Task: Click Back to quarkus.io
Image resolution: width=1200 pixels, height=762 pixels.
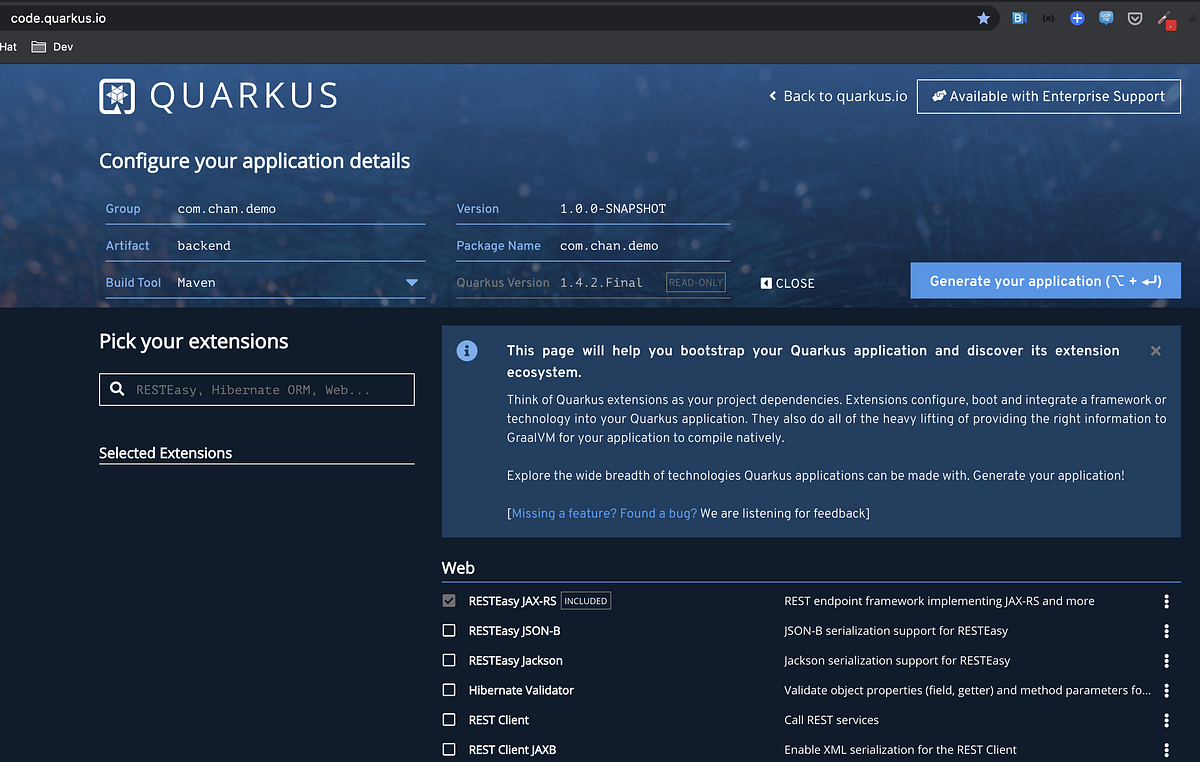Action: pos(837,96)
